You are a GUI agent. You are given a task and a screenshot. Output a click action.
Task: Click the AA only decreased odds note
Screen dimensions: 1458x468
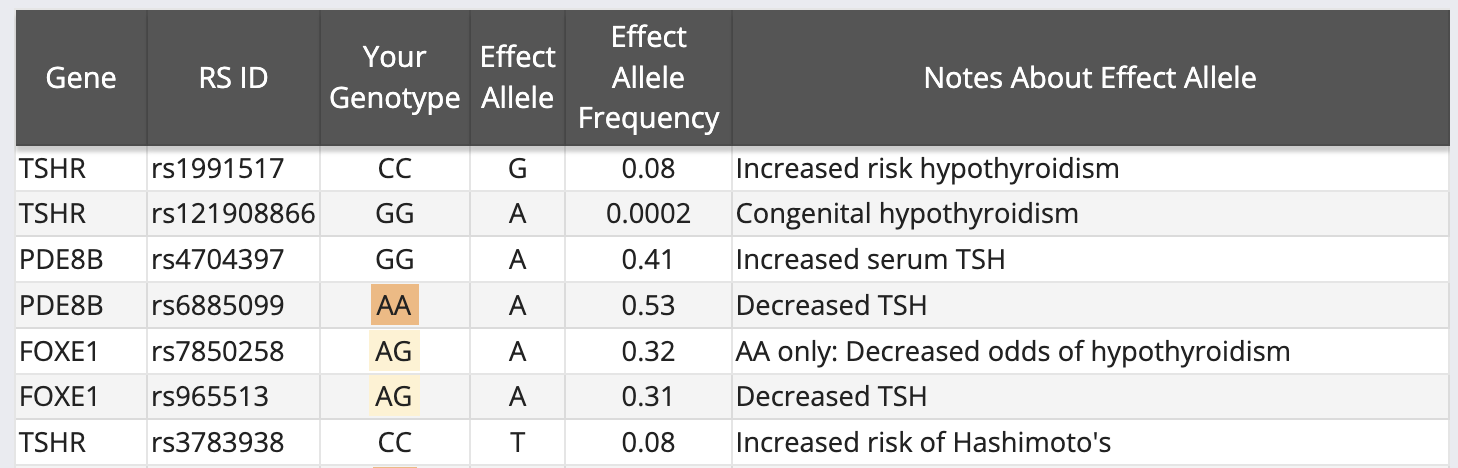[1012, 351]
